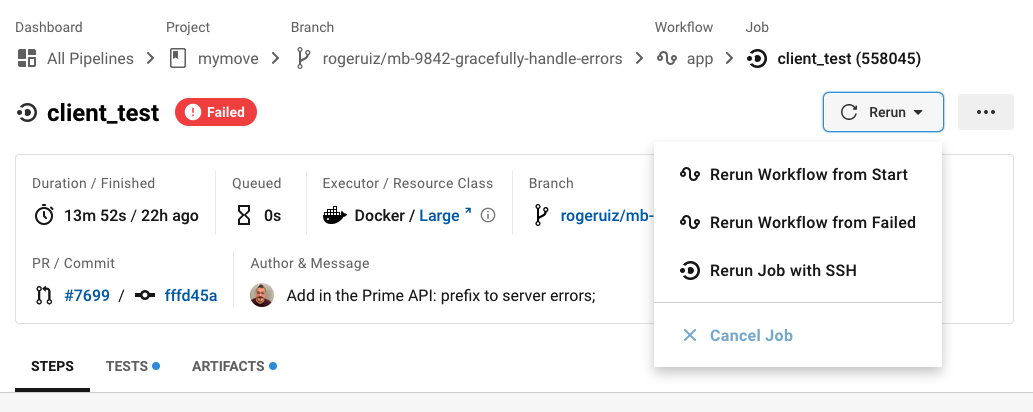This screenshot has height=412, width=1033.
Task: Select commit message Add in the Prime API
Action: pos(441,295)
